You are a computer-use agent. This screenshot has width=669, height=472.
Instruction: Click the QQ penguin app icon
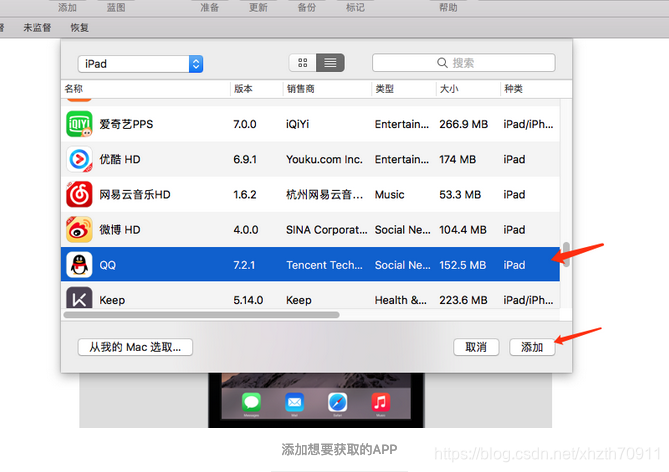[79, 265]
